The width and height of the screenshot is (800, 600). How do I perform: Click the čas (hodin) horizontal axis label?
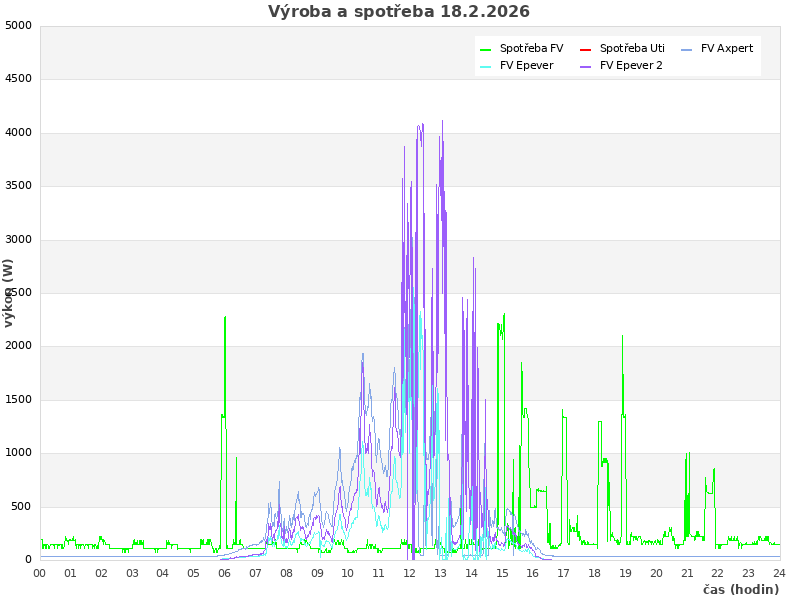740,590
